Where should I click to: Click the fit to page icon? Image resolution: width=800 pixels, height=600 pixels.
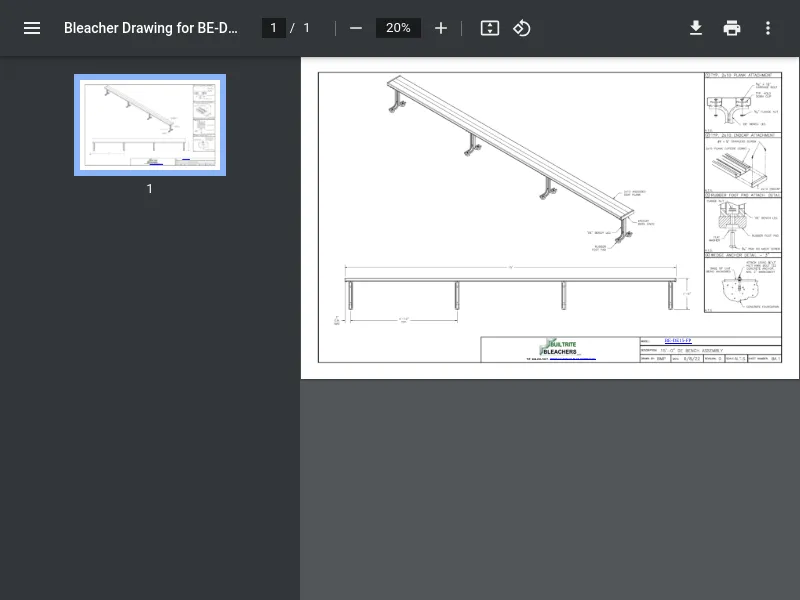(x=490, y=28)
